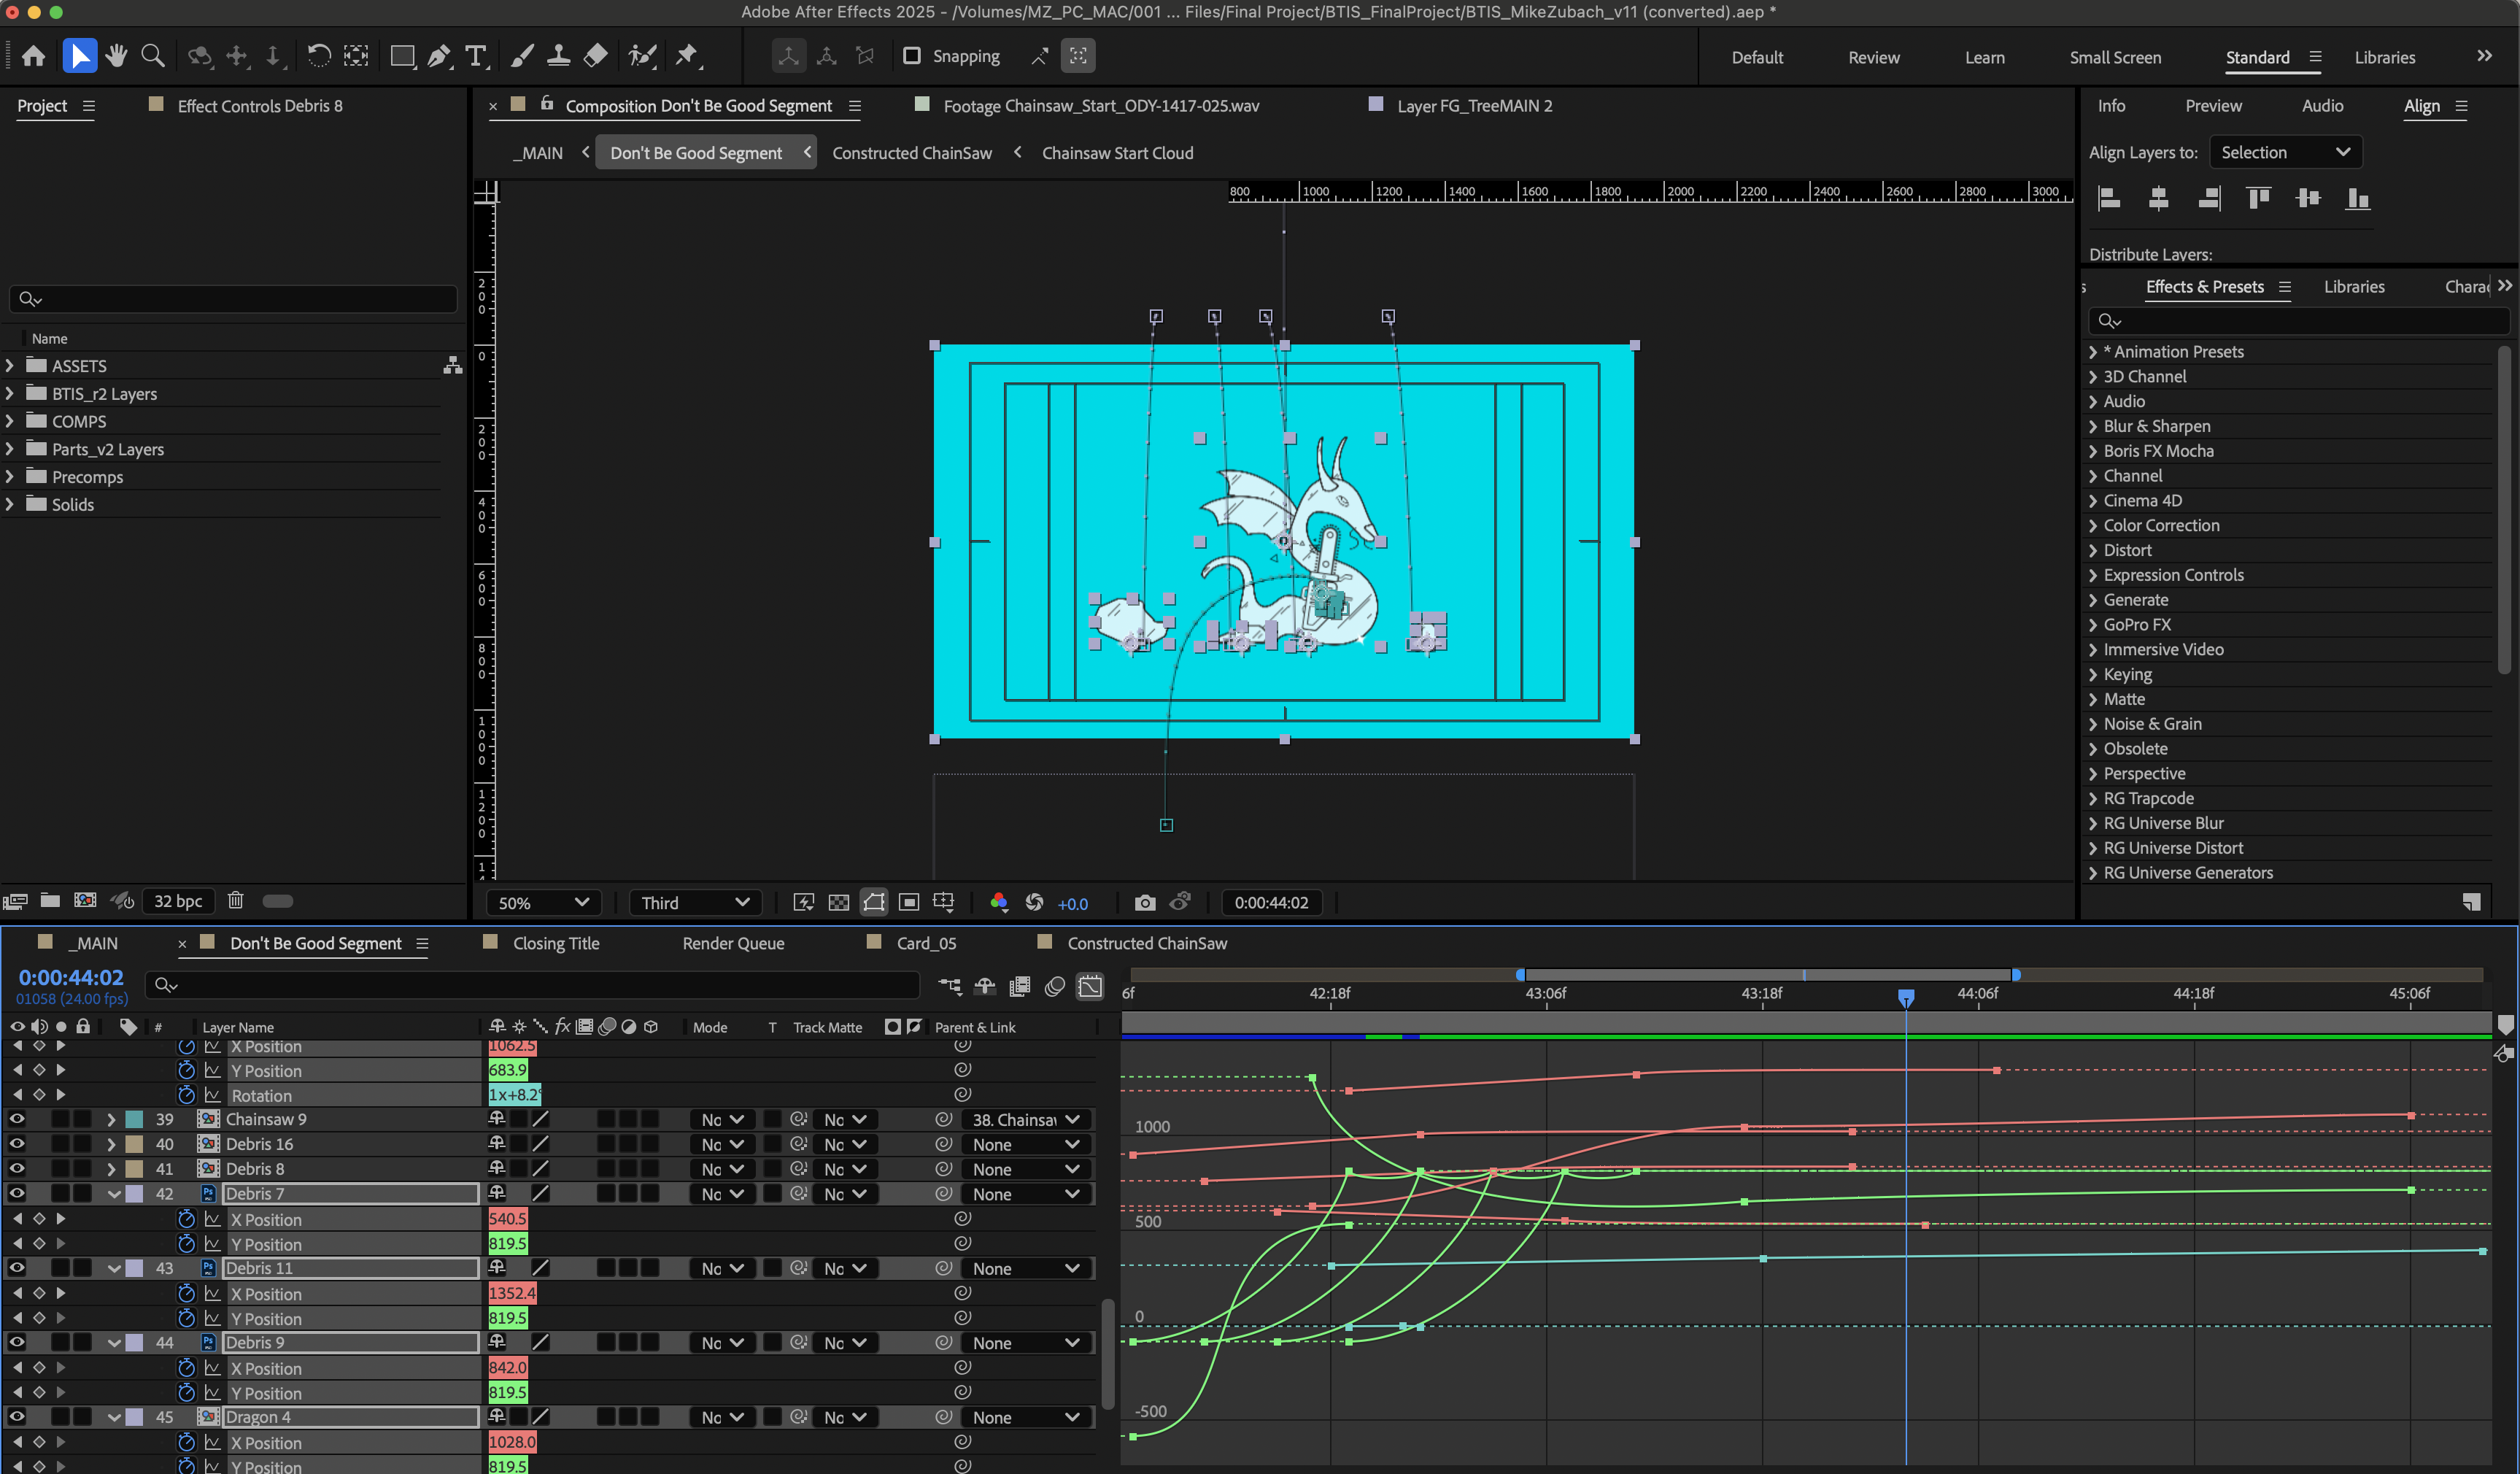Expand the Color Correction effects category
Viewport: 2520px width, 1474px height.
pos(2093,526)
